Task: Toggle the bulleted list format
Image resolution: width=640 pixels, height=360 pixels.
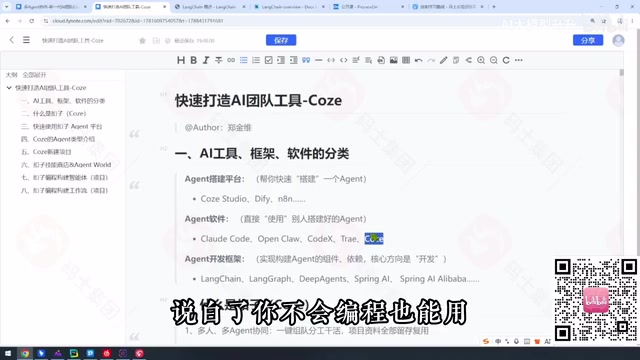Action: point(244,60)
